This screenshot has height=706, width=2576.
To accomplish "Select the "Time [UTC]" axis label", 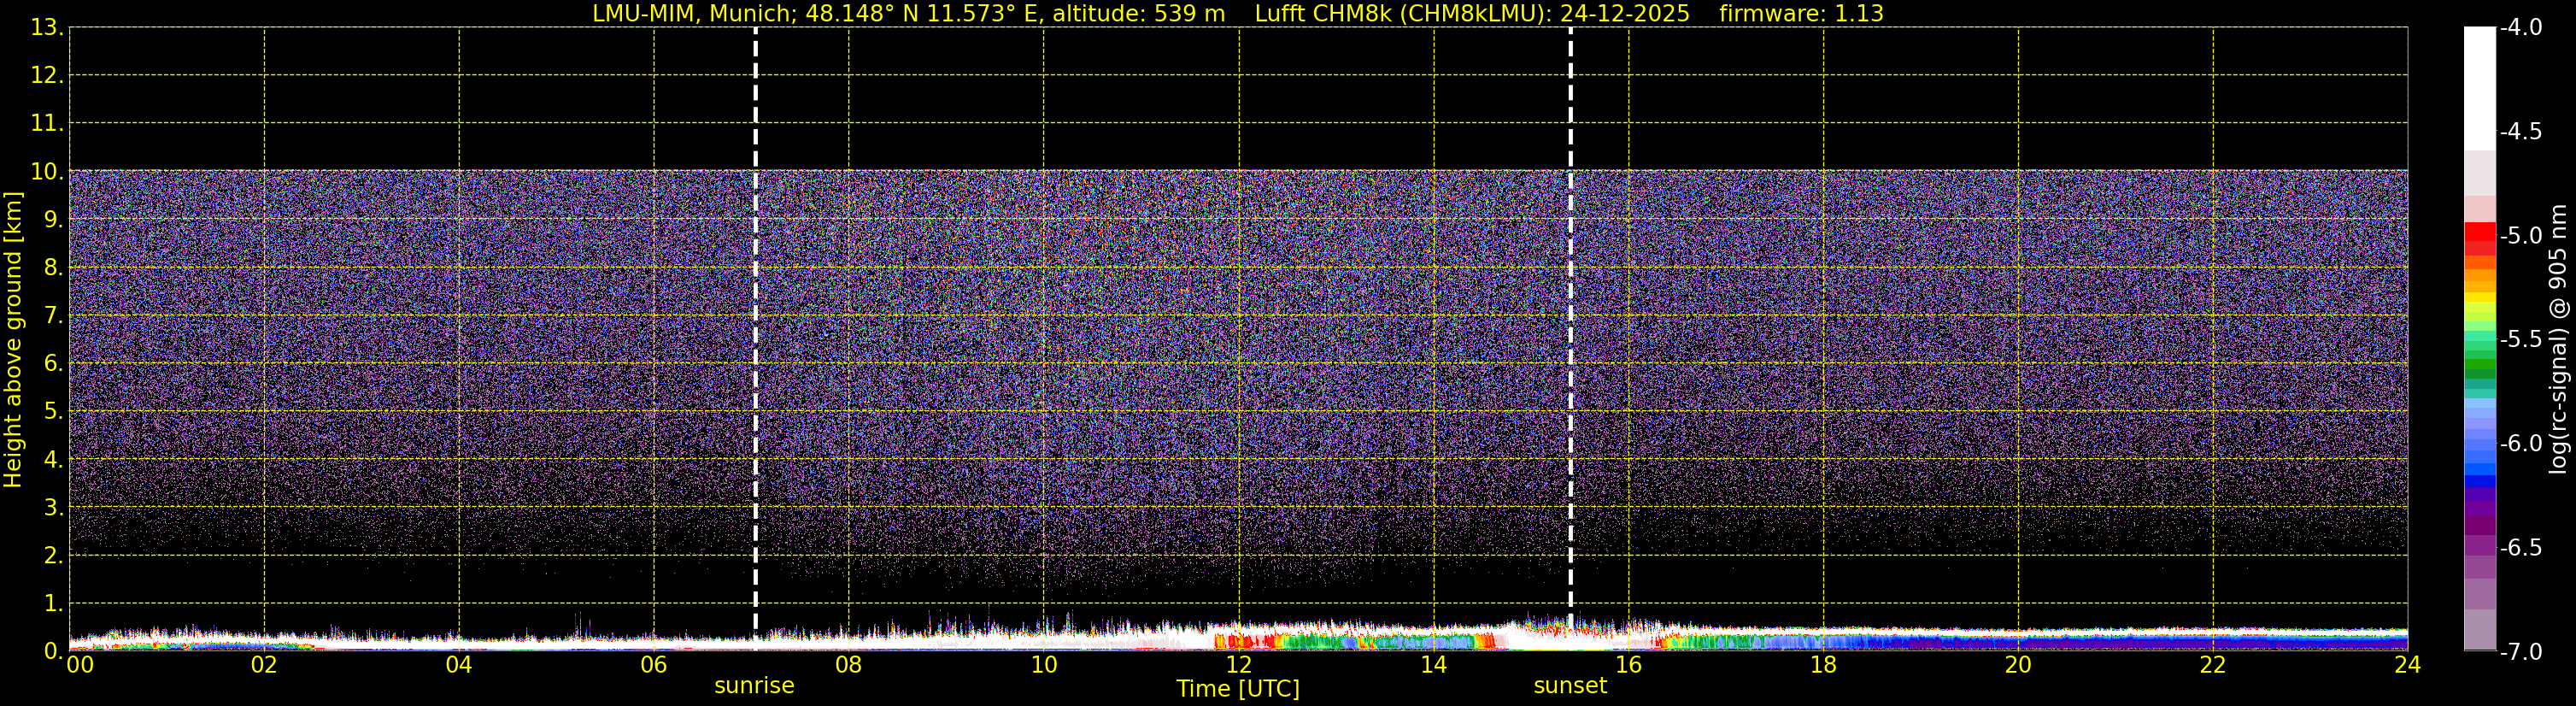I will click(1237, 689).
